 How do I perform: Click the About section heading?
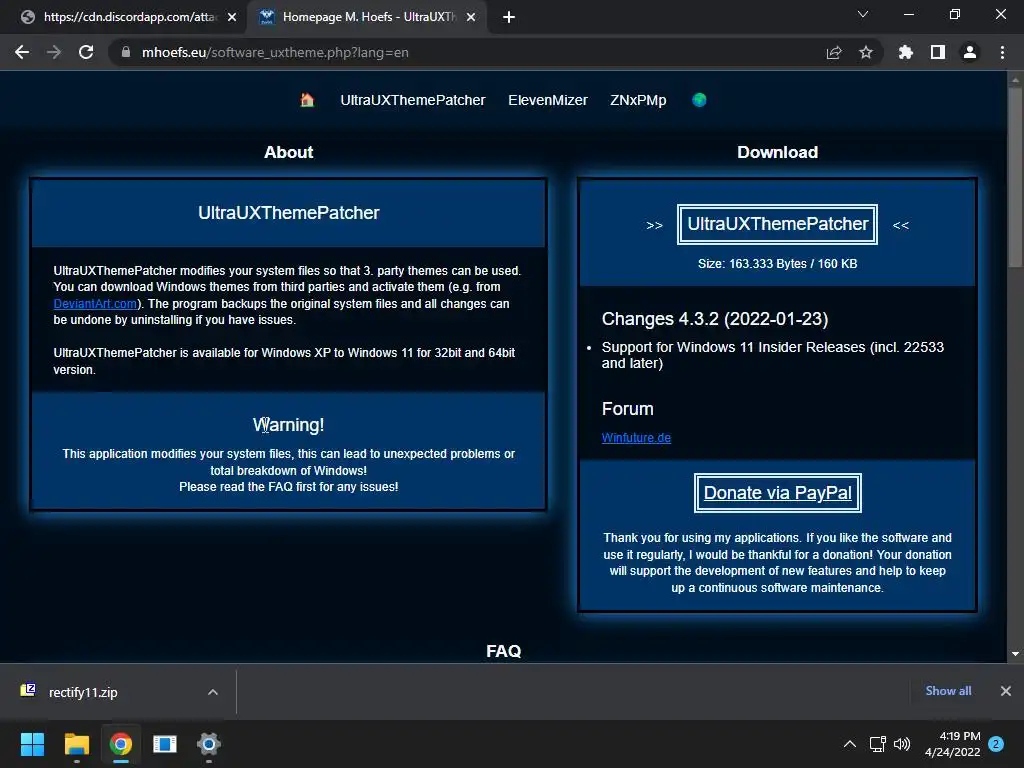289,152
